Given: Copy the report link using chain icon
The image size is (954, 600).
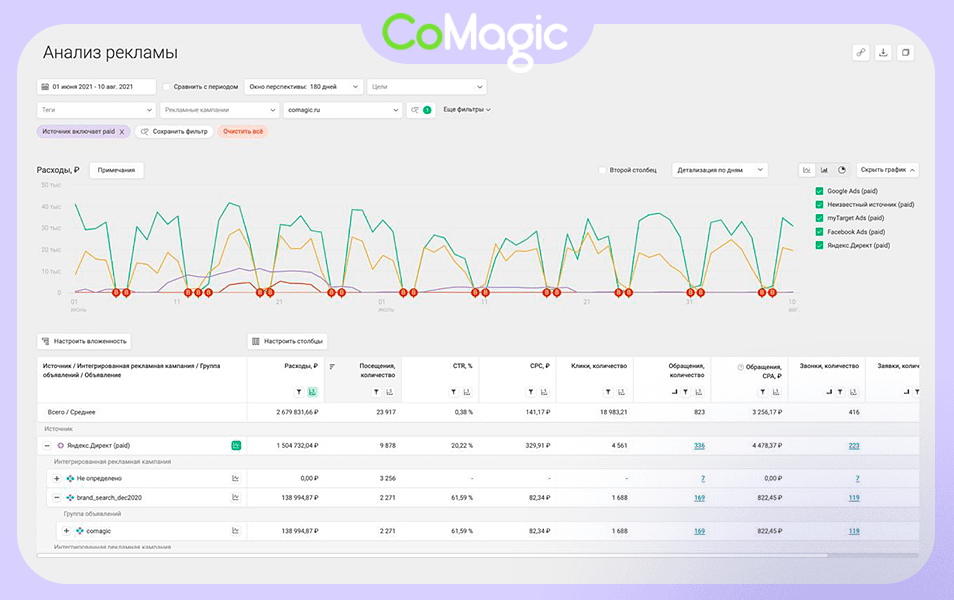Looking at the screenshot, I should click(861, 53).
